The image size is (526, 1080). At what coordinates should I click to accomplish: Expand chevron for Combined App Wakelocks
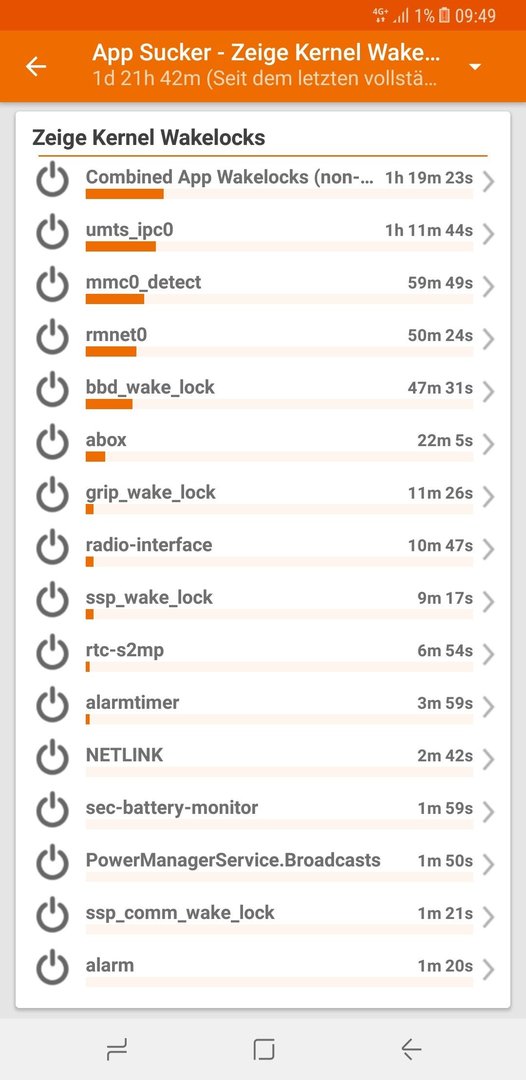pos(488,182)
